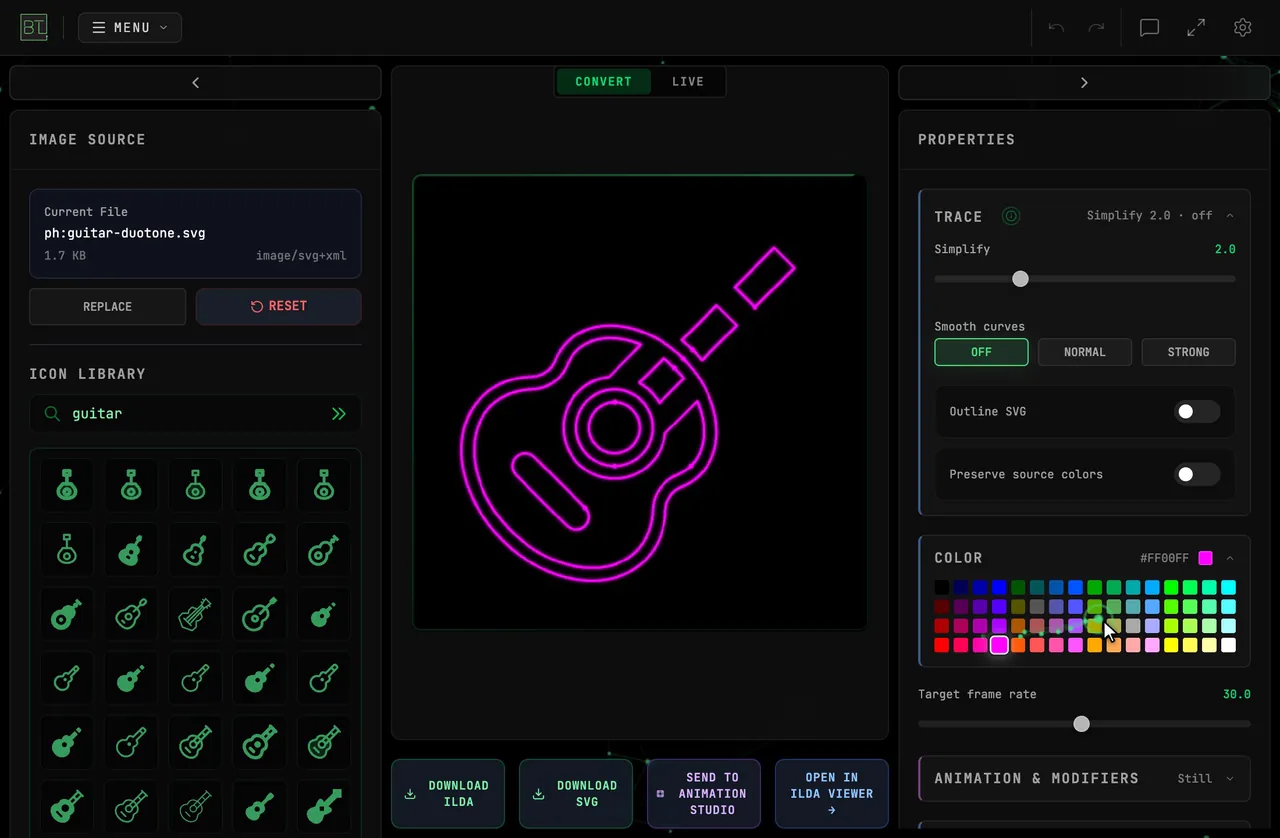The image size is (1280, 838).
Task: Select the white color swatch
Action: click(x=1229, y=645)
